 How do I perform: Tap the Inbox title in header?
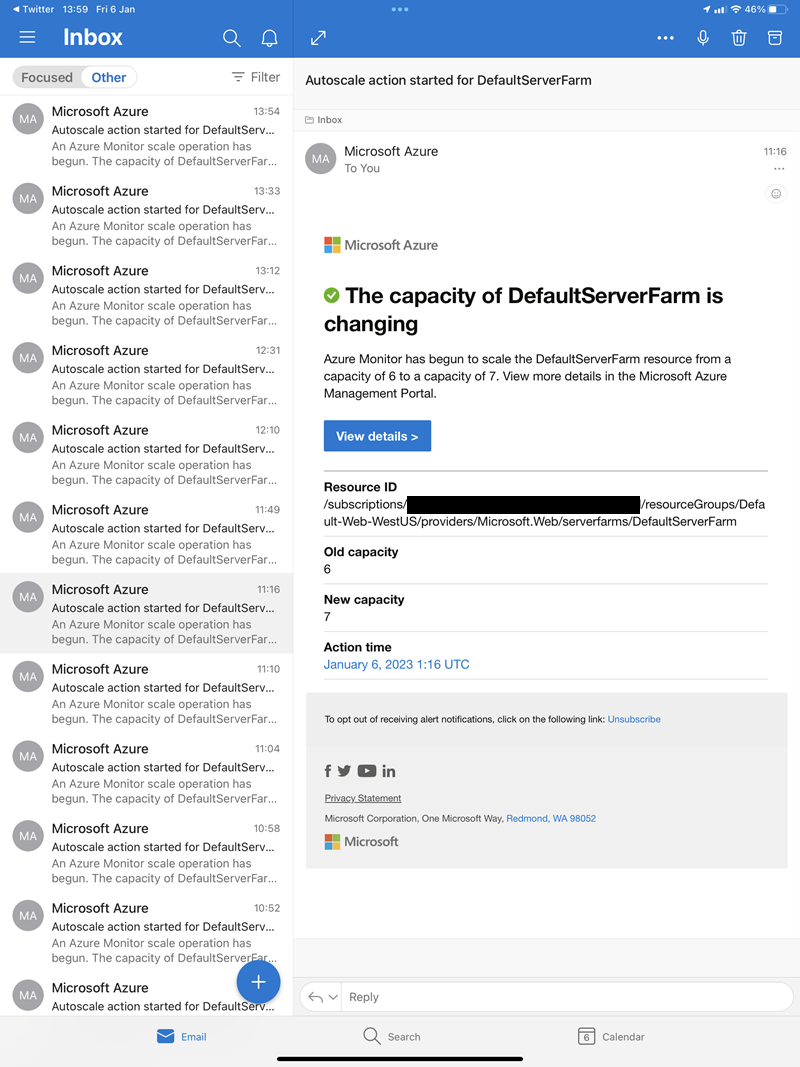93,37
